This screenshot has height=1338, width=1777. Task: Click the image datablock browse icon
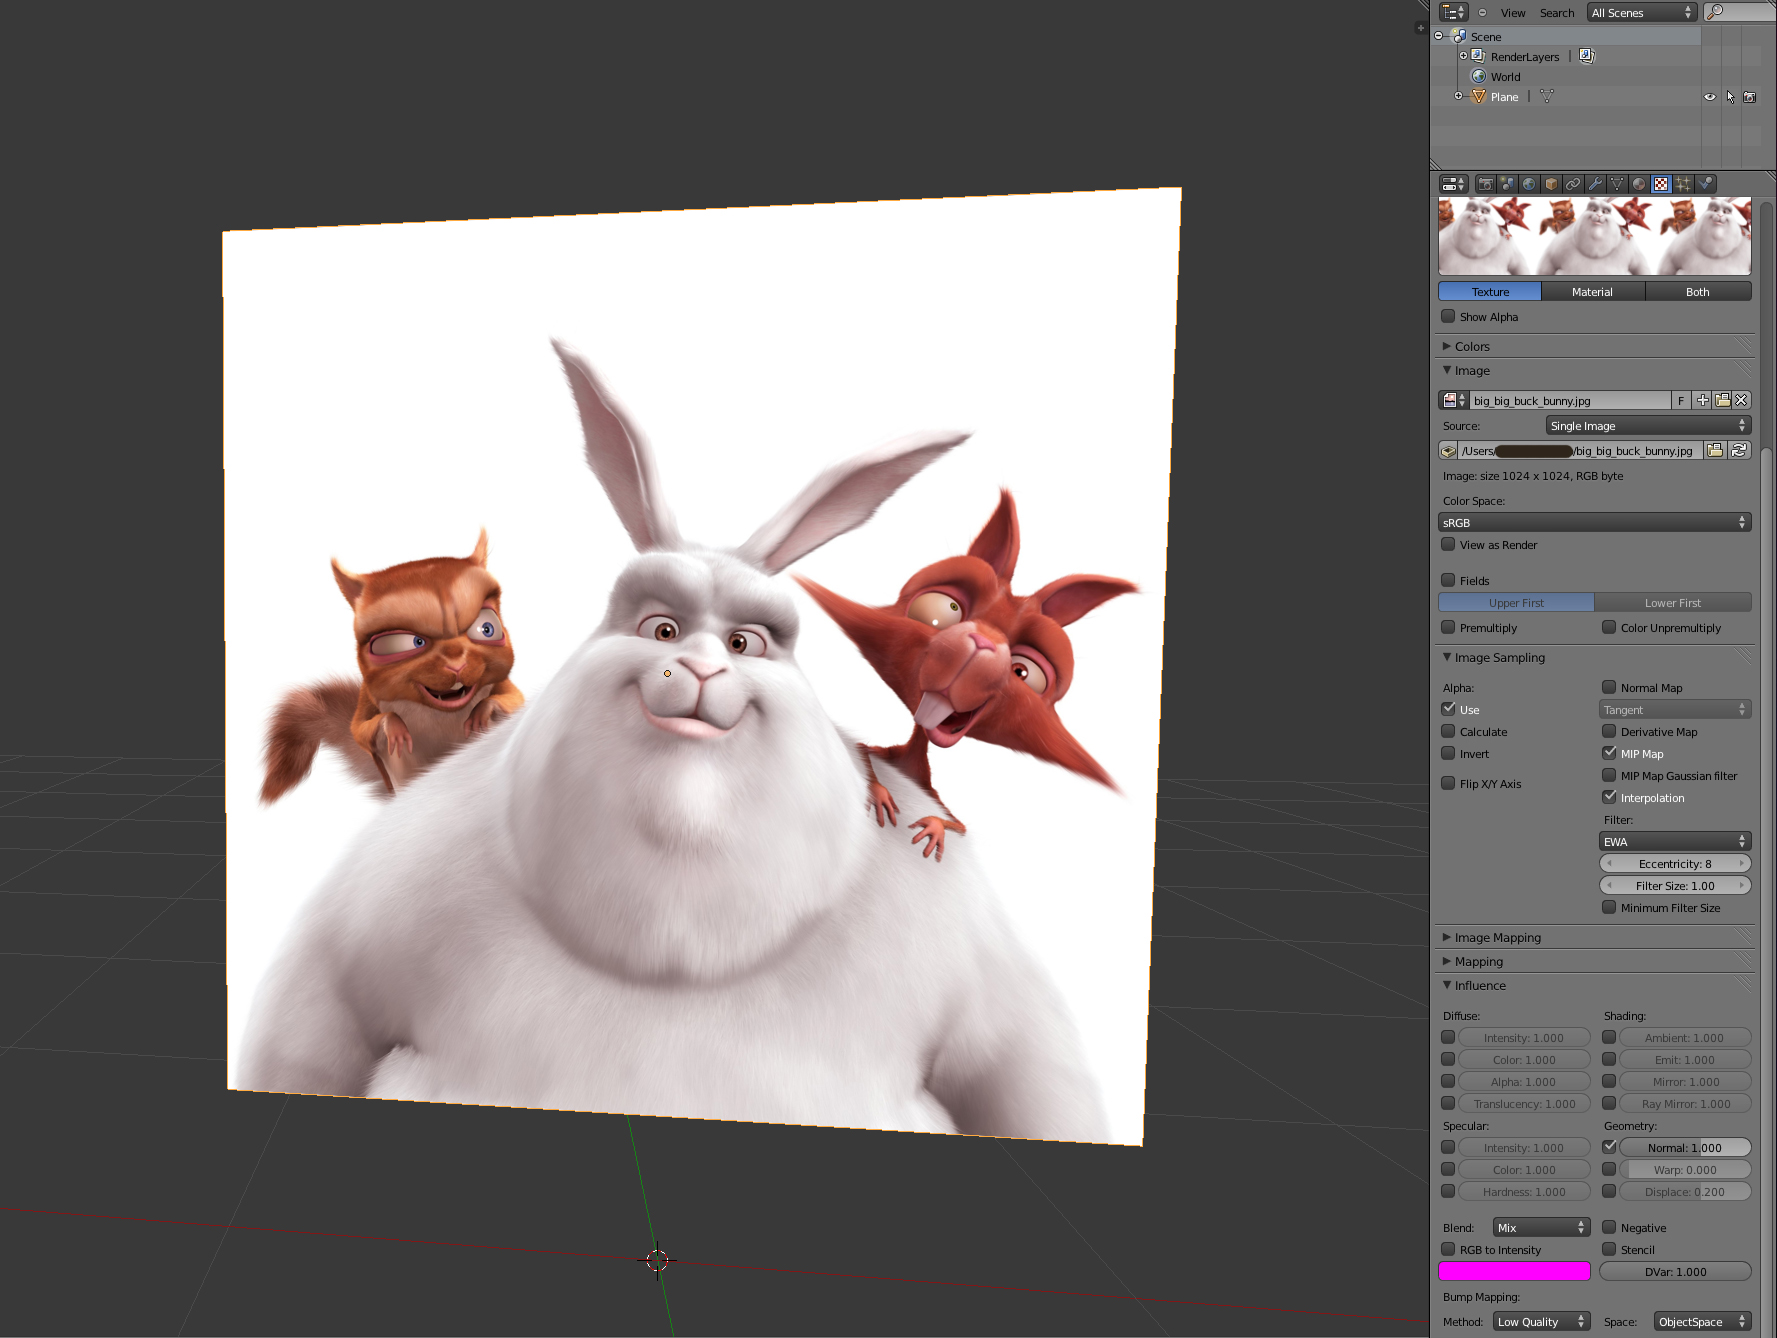point(1454,400)
